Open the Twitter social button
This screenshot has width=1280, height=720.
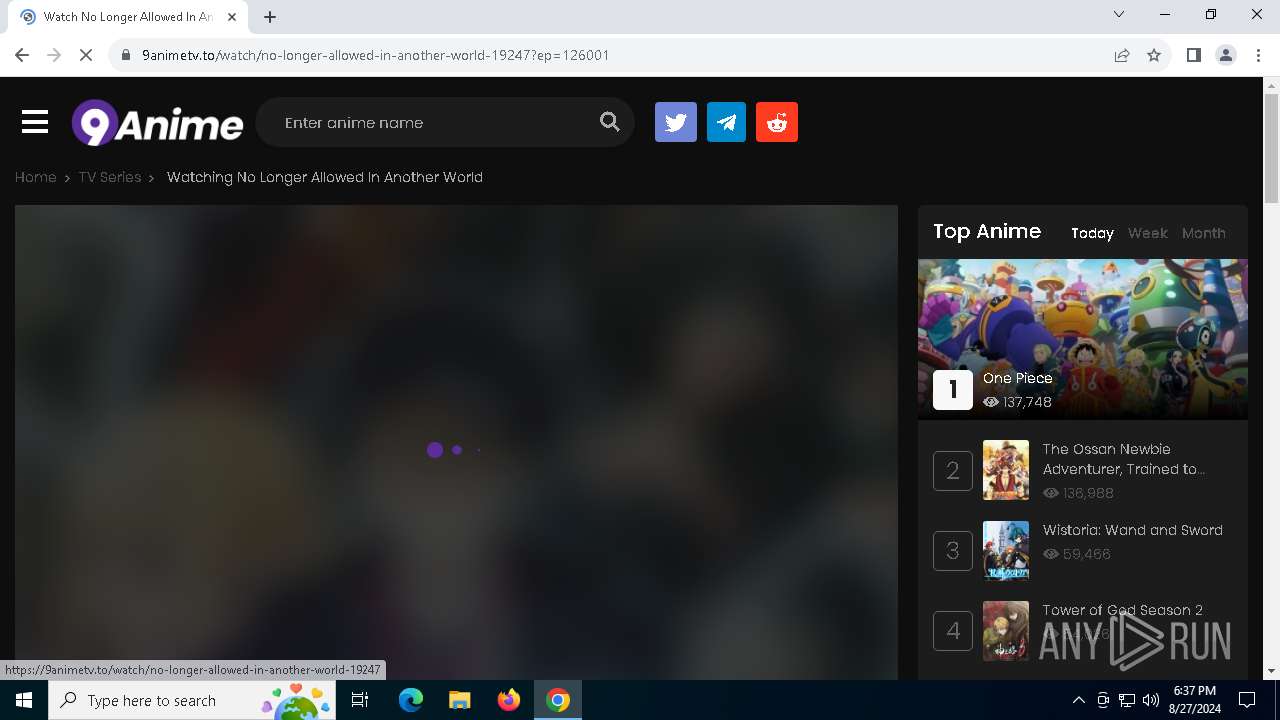tap(676, 122)
